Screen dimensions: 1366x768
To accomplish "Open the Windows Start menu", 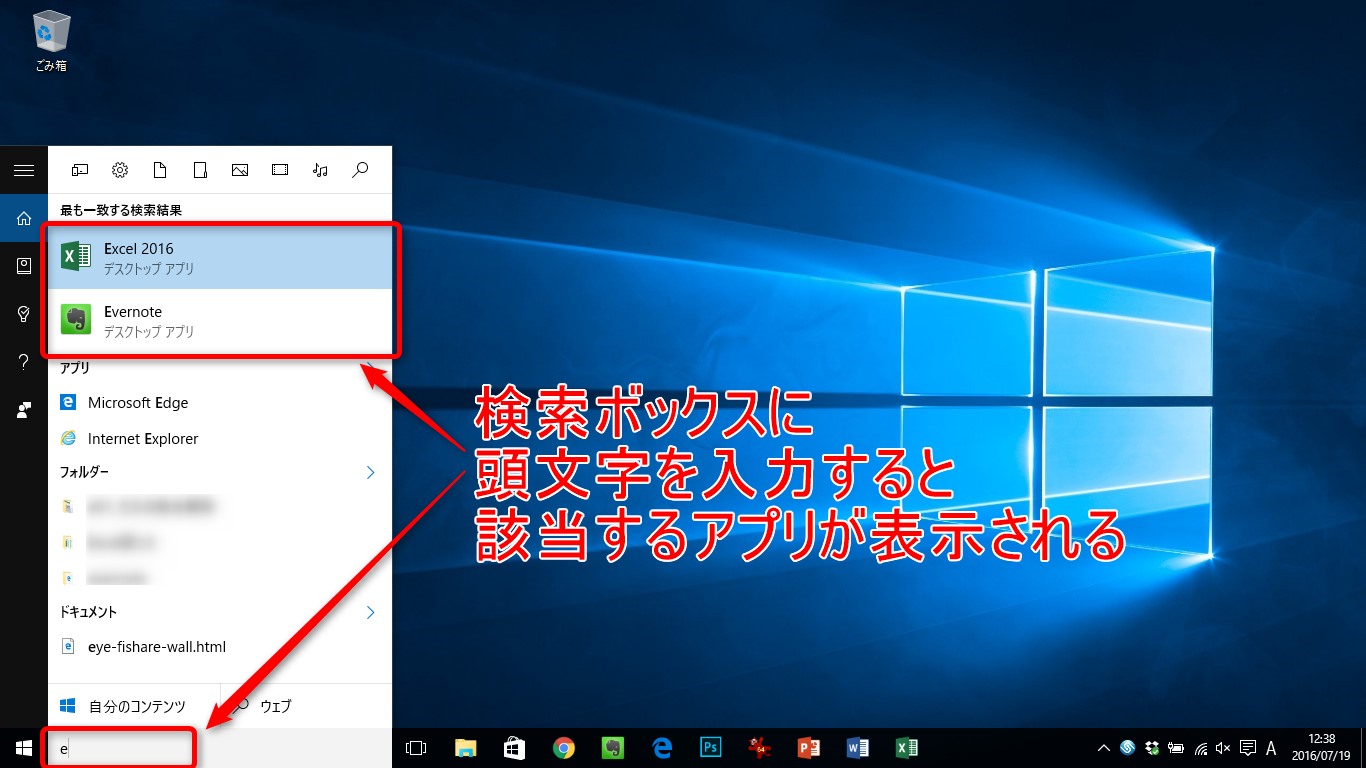I will (24, 748).
